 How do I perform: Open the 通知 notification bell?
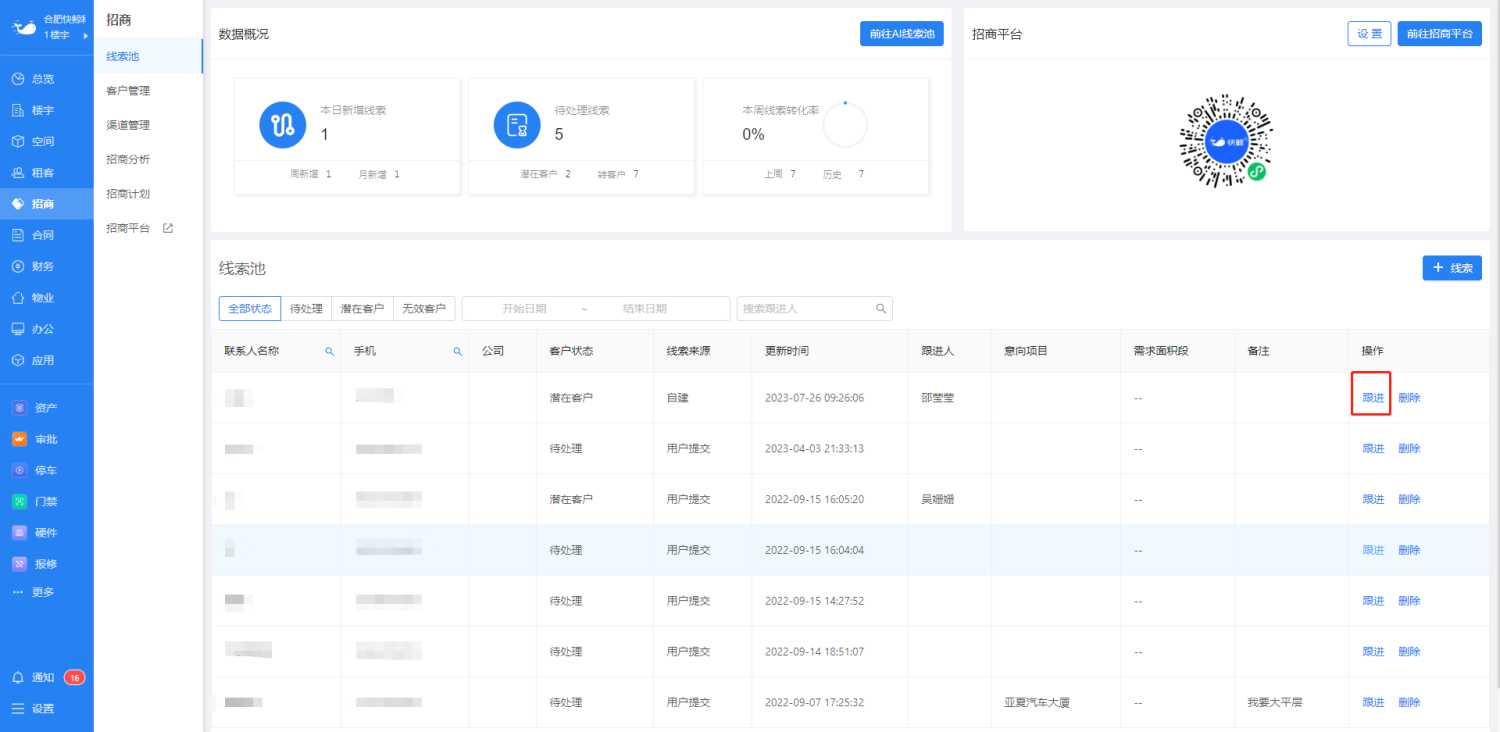[18, 678]
